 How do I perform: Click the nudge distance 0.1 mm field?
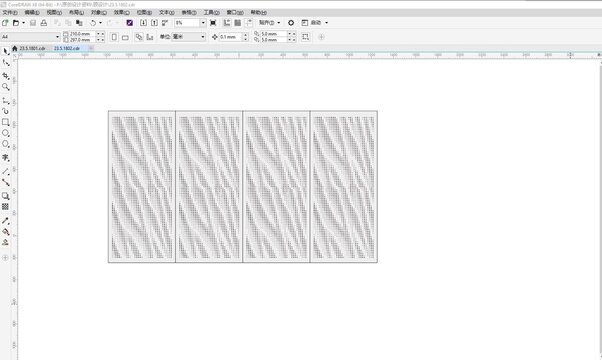point(230,37)
